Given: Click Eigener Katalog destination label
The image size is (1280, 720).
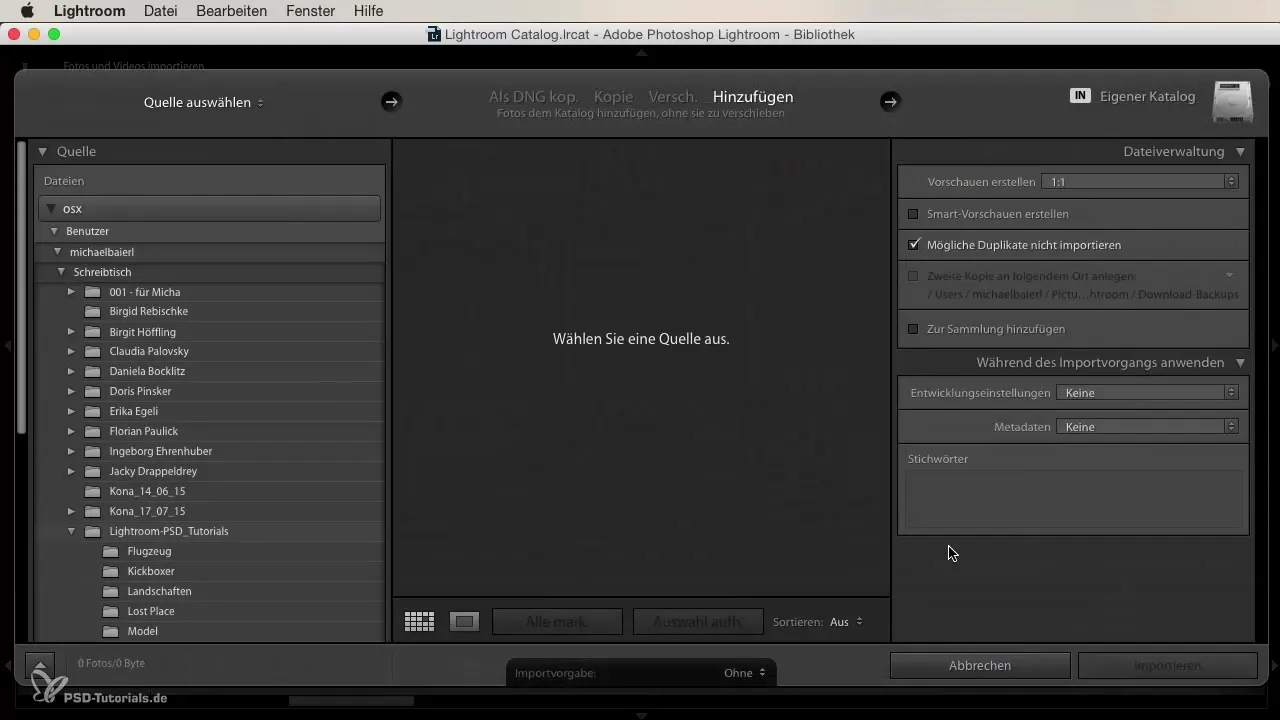Looking at the screenshot, I should tap(1147, 96).
